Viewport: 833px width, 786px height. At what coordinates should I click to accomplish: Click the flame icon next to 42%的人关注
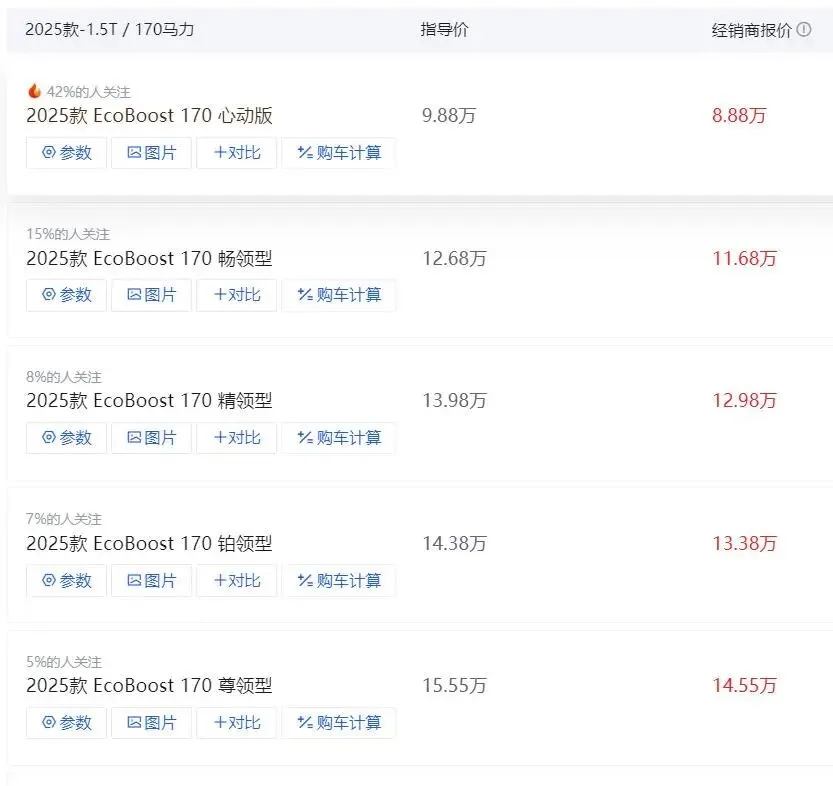pos(34,91)
